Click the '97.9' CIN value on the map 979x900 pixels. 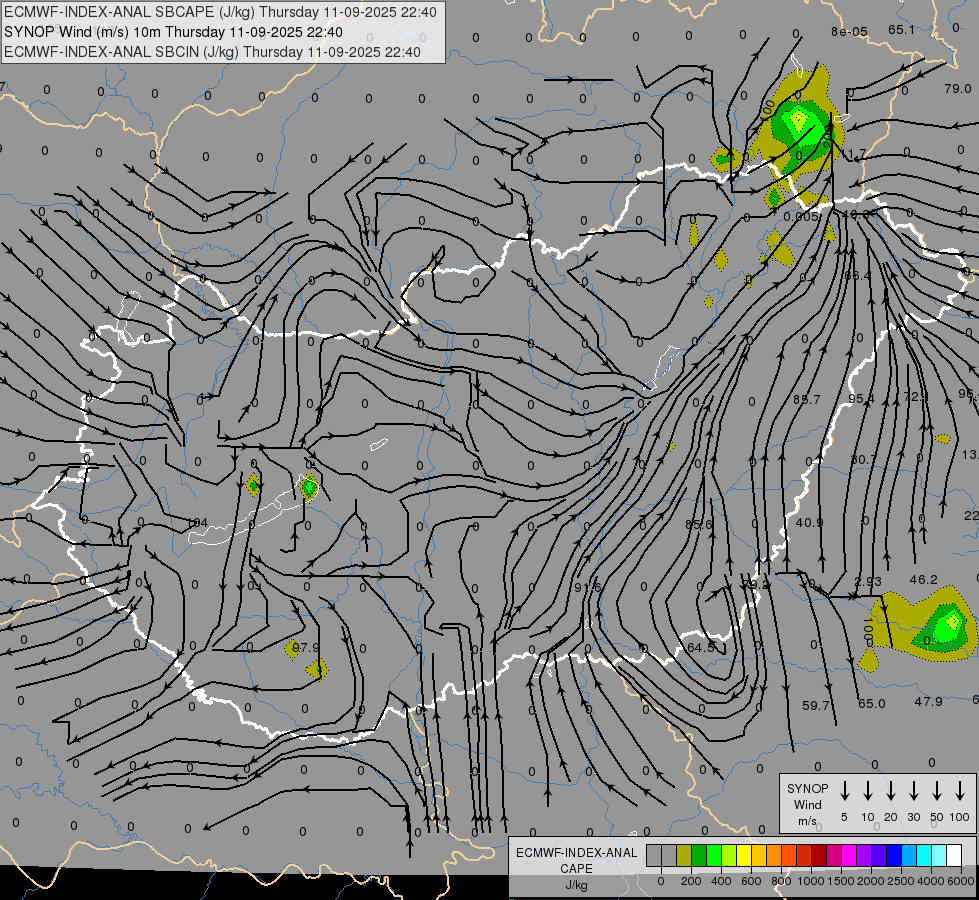click(305, 648)
